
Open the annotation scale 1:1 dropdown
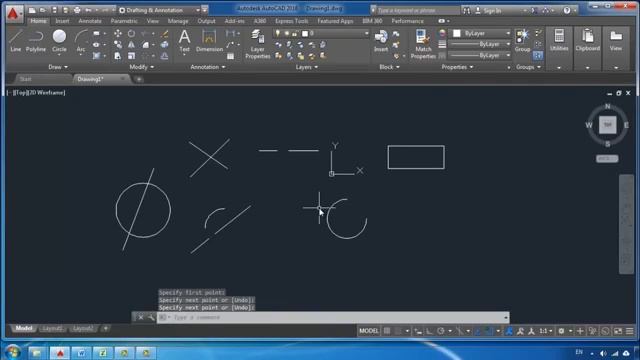(546, 331)
